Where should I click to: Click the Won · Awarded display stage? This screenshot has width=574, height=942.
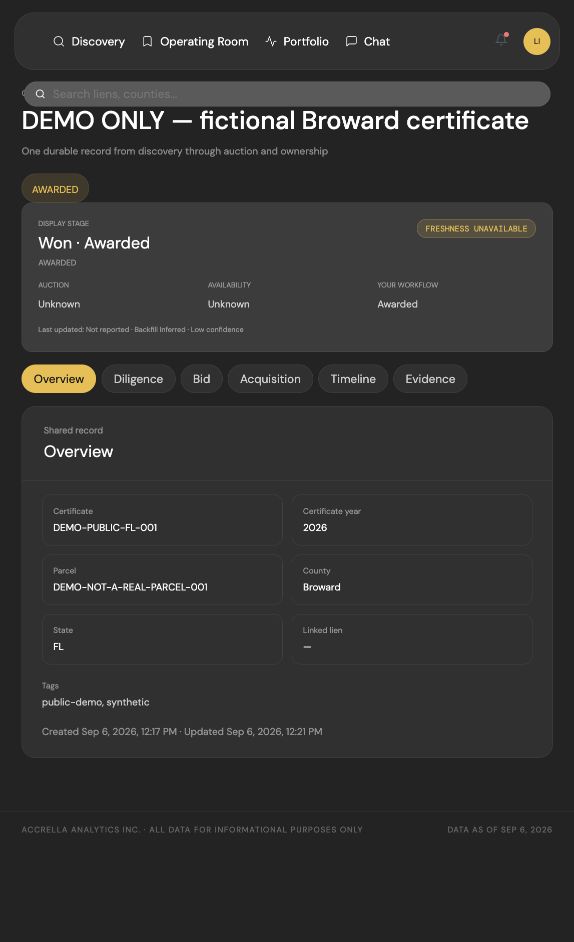click(94, 243)
